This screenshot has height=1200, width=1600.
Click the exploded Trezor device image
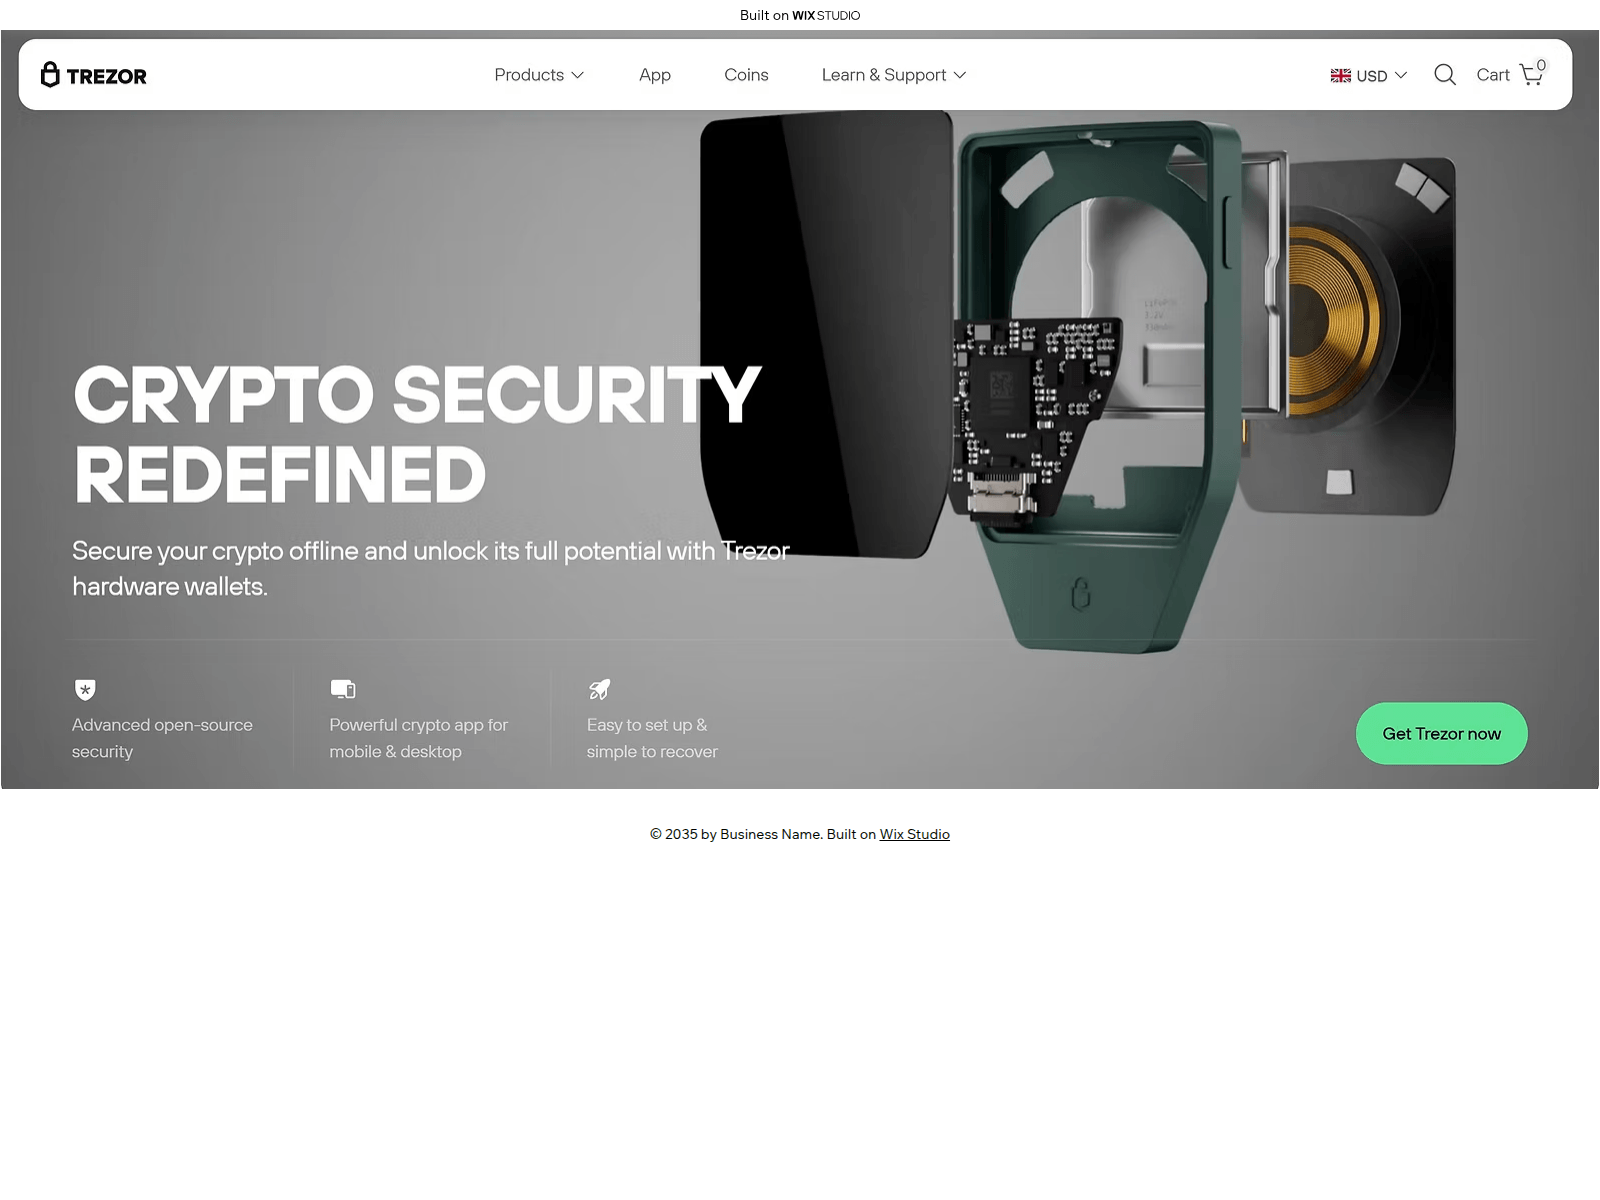pyautogui.click(x=1077, y=385)
